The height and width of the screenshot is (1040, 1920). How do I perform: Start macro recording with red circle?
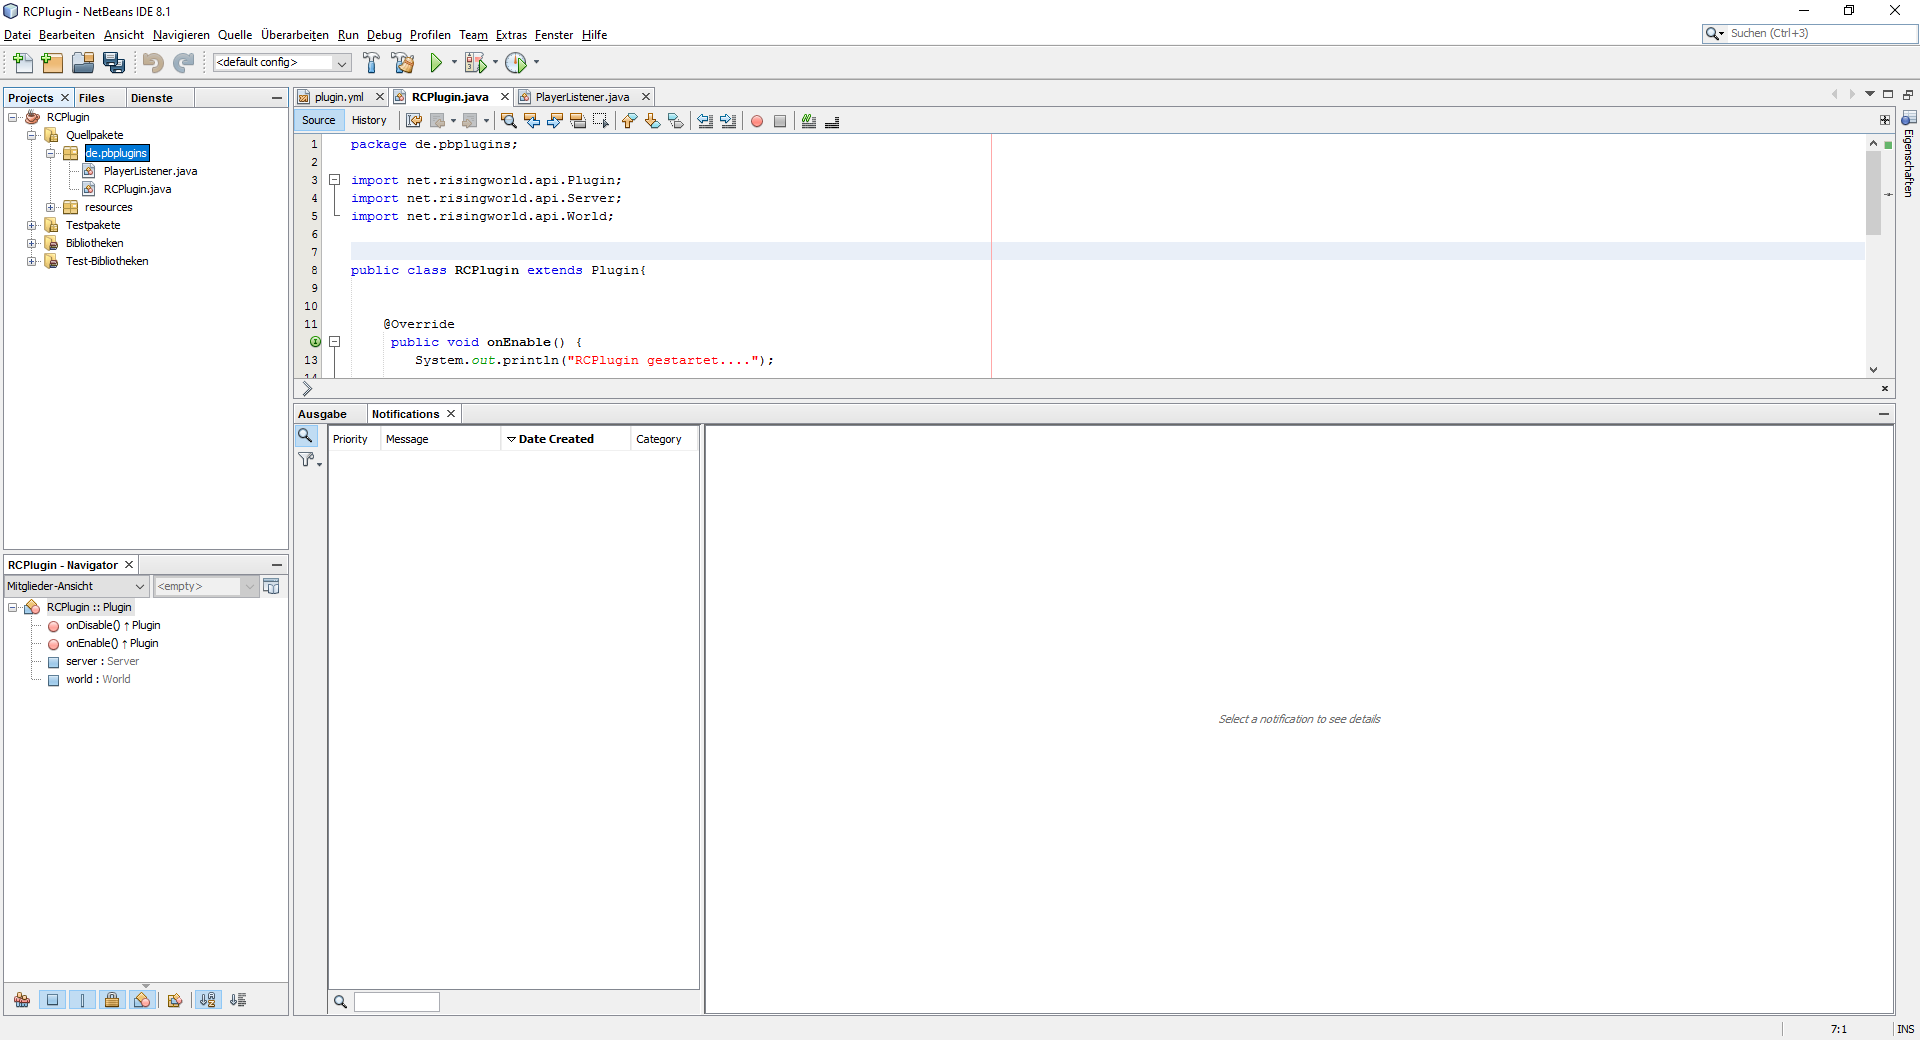pyautogui.click(x=757, y=121)
